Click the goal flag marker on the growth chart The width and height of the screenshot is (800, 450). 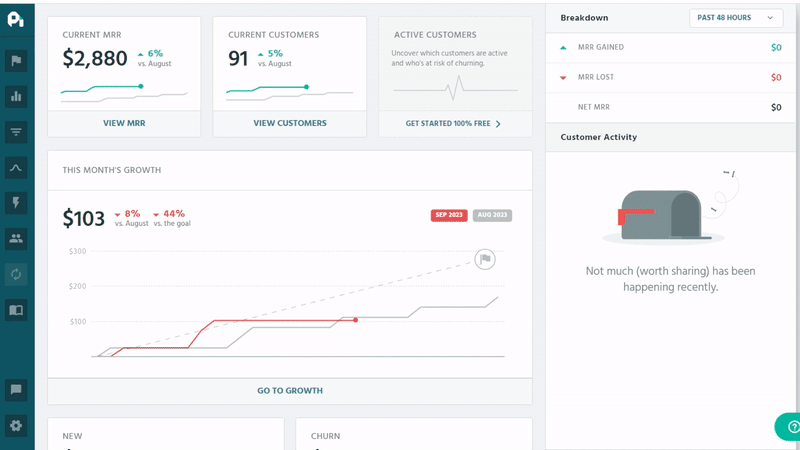[x=484, y=259]
